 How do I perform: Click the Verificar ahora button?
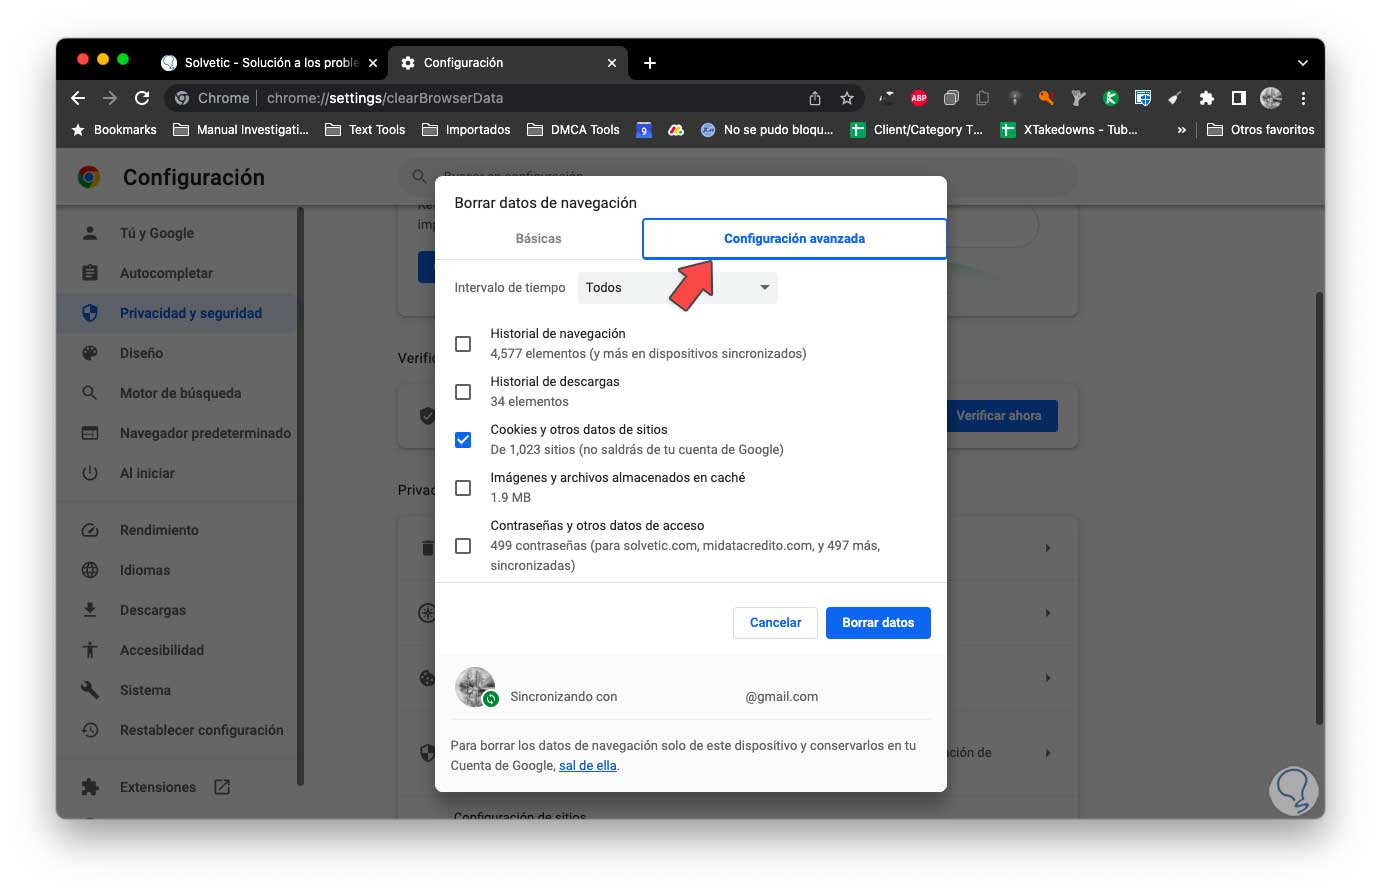(999, 416)
